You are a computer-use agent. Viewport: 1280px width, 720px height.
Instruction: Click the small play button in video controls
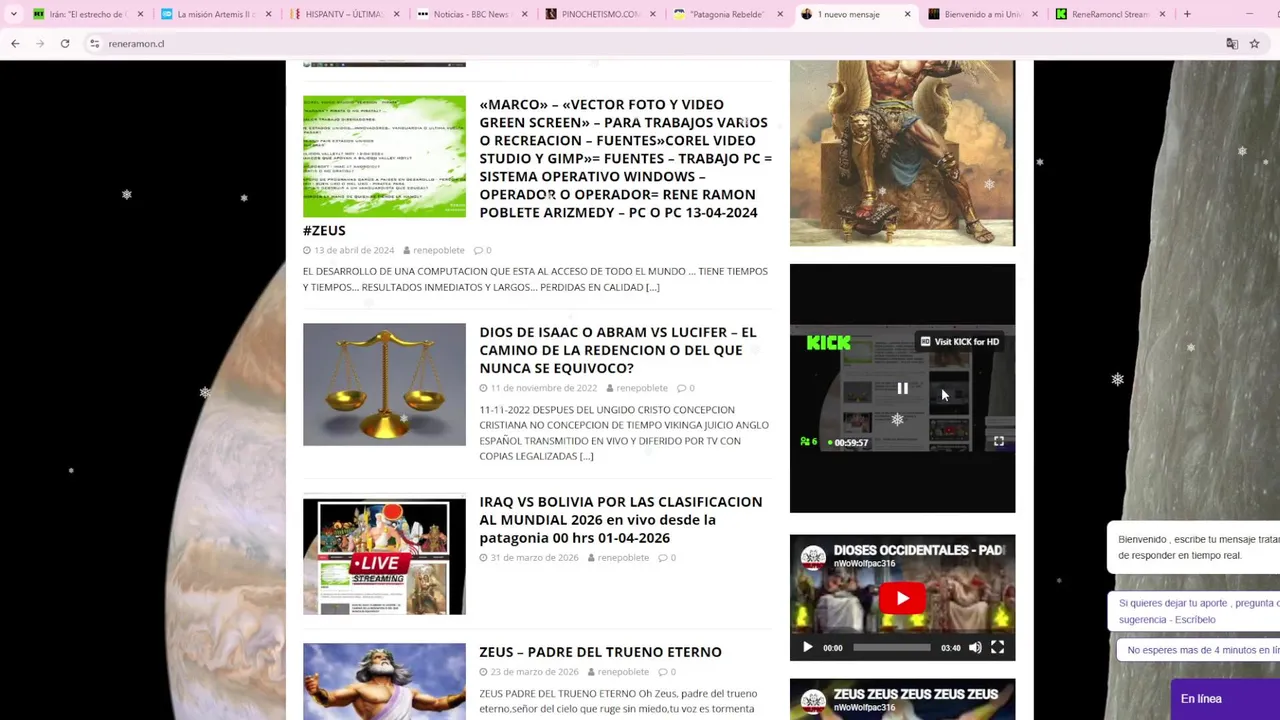pos(807,648)
